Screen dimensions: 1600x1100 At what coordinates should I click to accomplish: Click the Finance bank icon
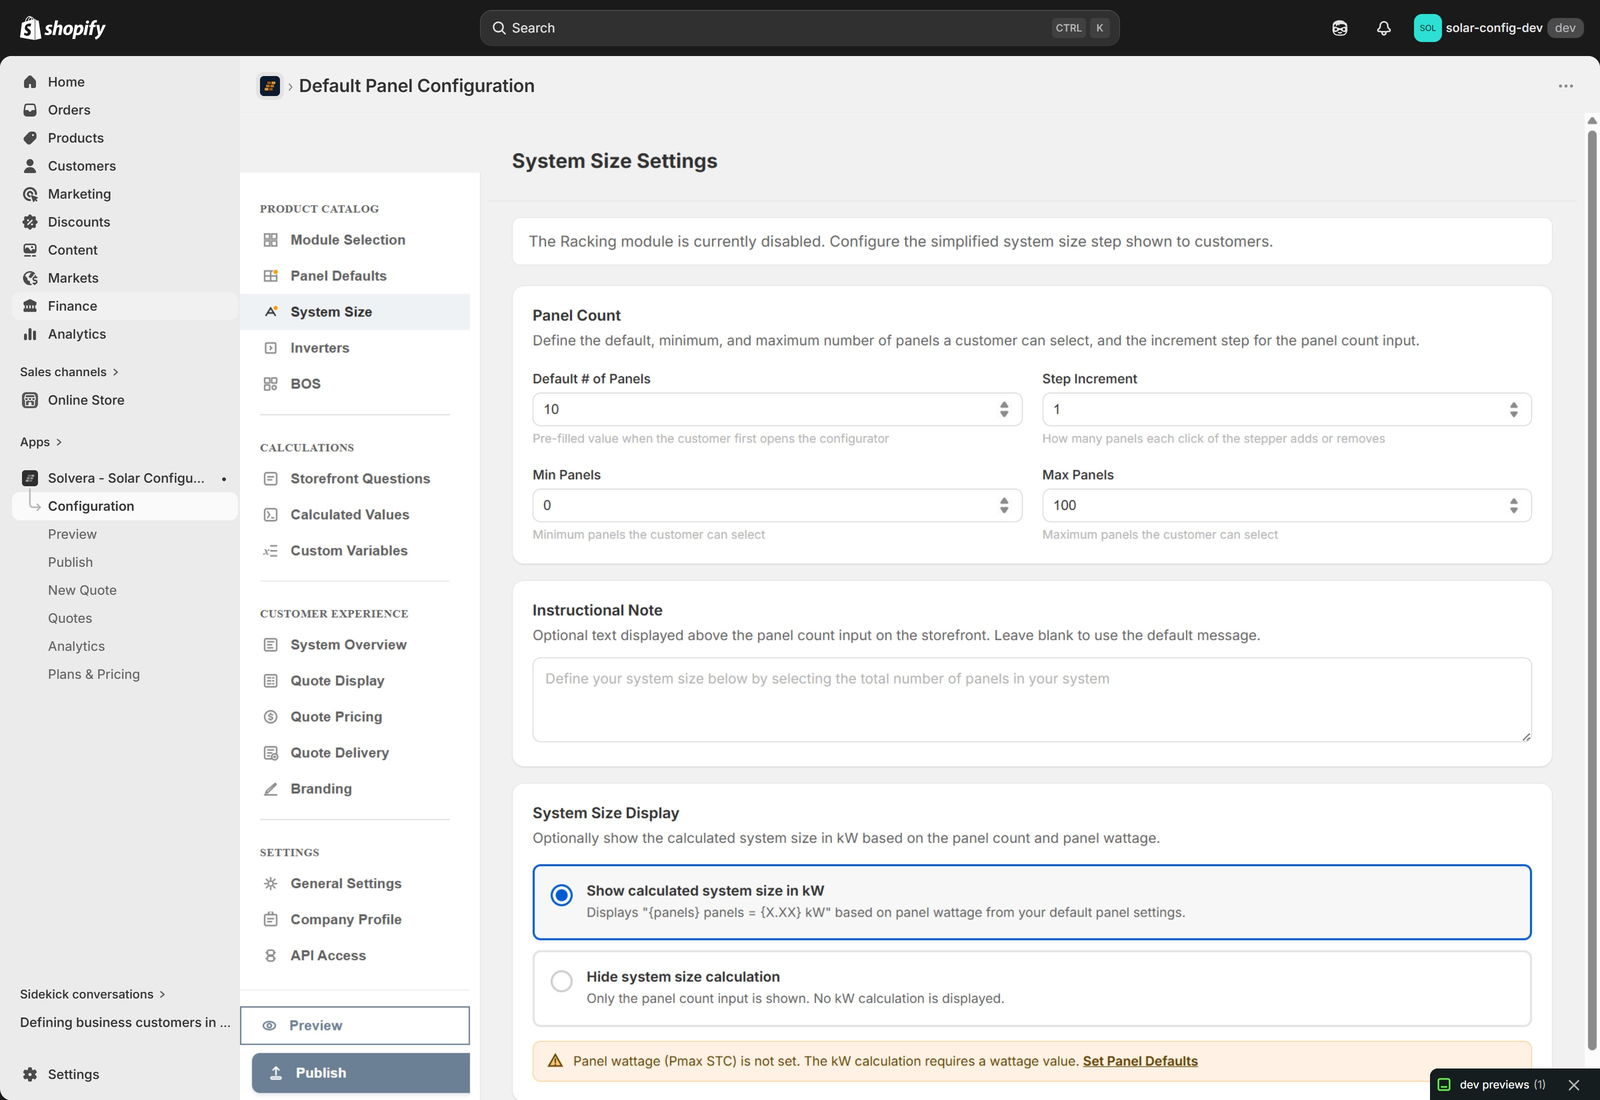(30, 306)
